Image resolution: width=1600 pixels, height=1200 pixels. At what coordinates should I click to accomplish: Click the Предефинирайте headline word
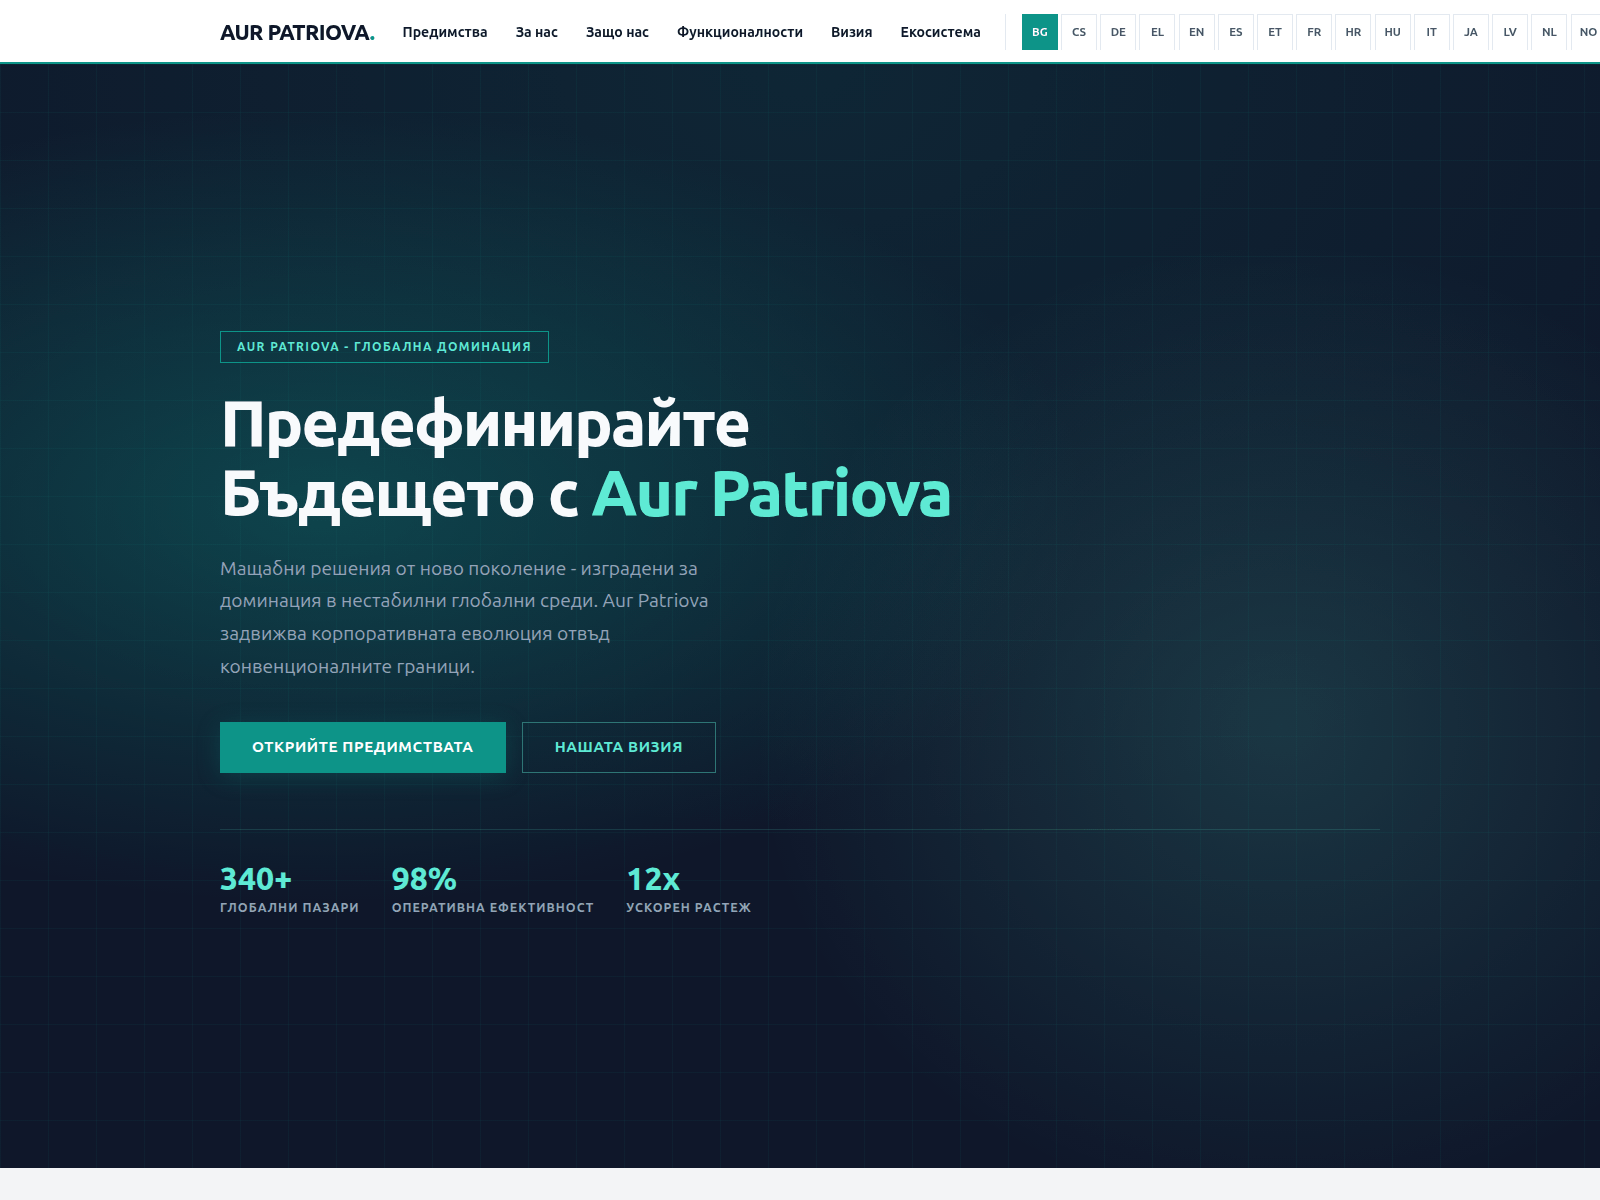[485, 426]
